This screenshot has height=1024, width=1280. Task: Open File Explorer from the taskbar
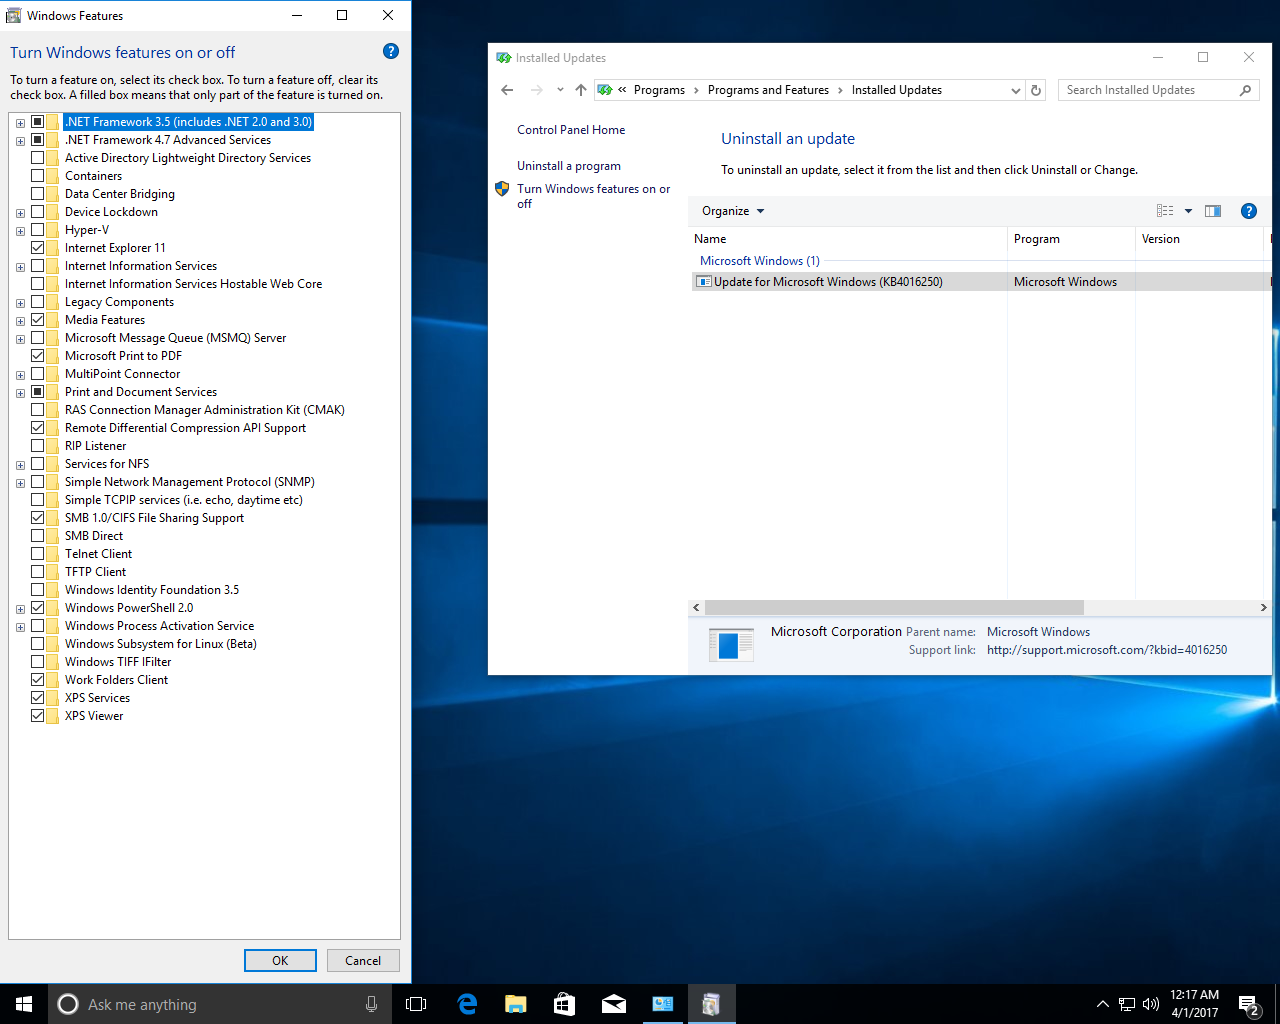(516, 1004)
